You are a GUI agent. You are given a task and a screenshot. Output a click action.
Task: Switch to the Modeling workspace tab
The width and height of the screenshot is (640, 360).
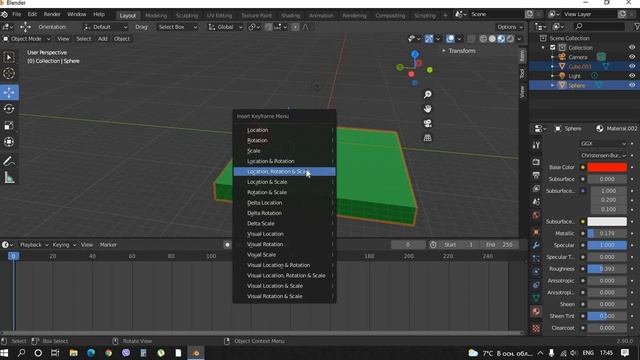(156, 16)
